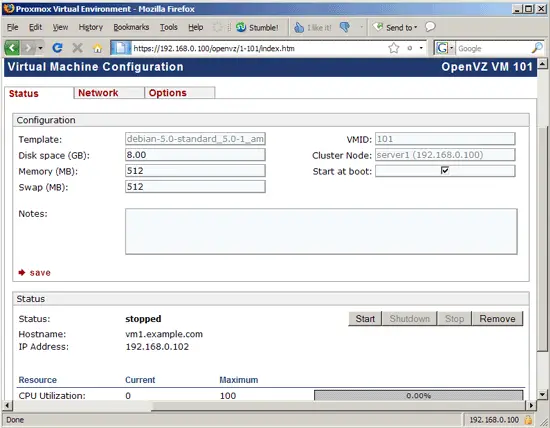The height and width of the screenshot is (428, 550).
Task: Open the back/forward history dropdown arrow
Action: click(x=40, y=48)
